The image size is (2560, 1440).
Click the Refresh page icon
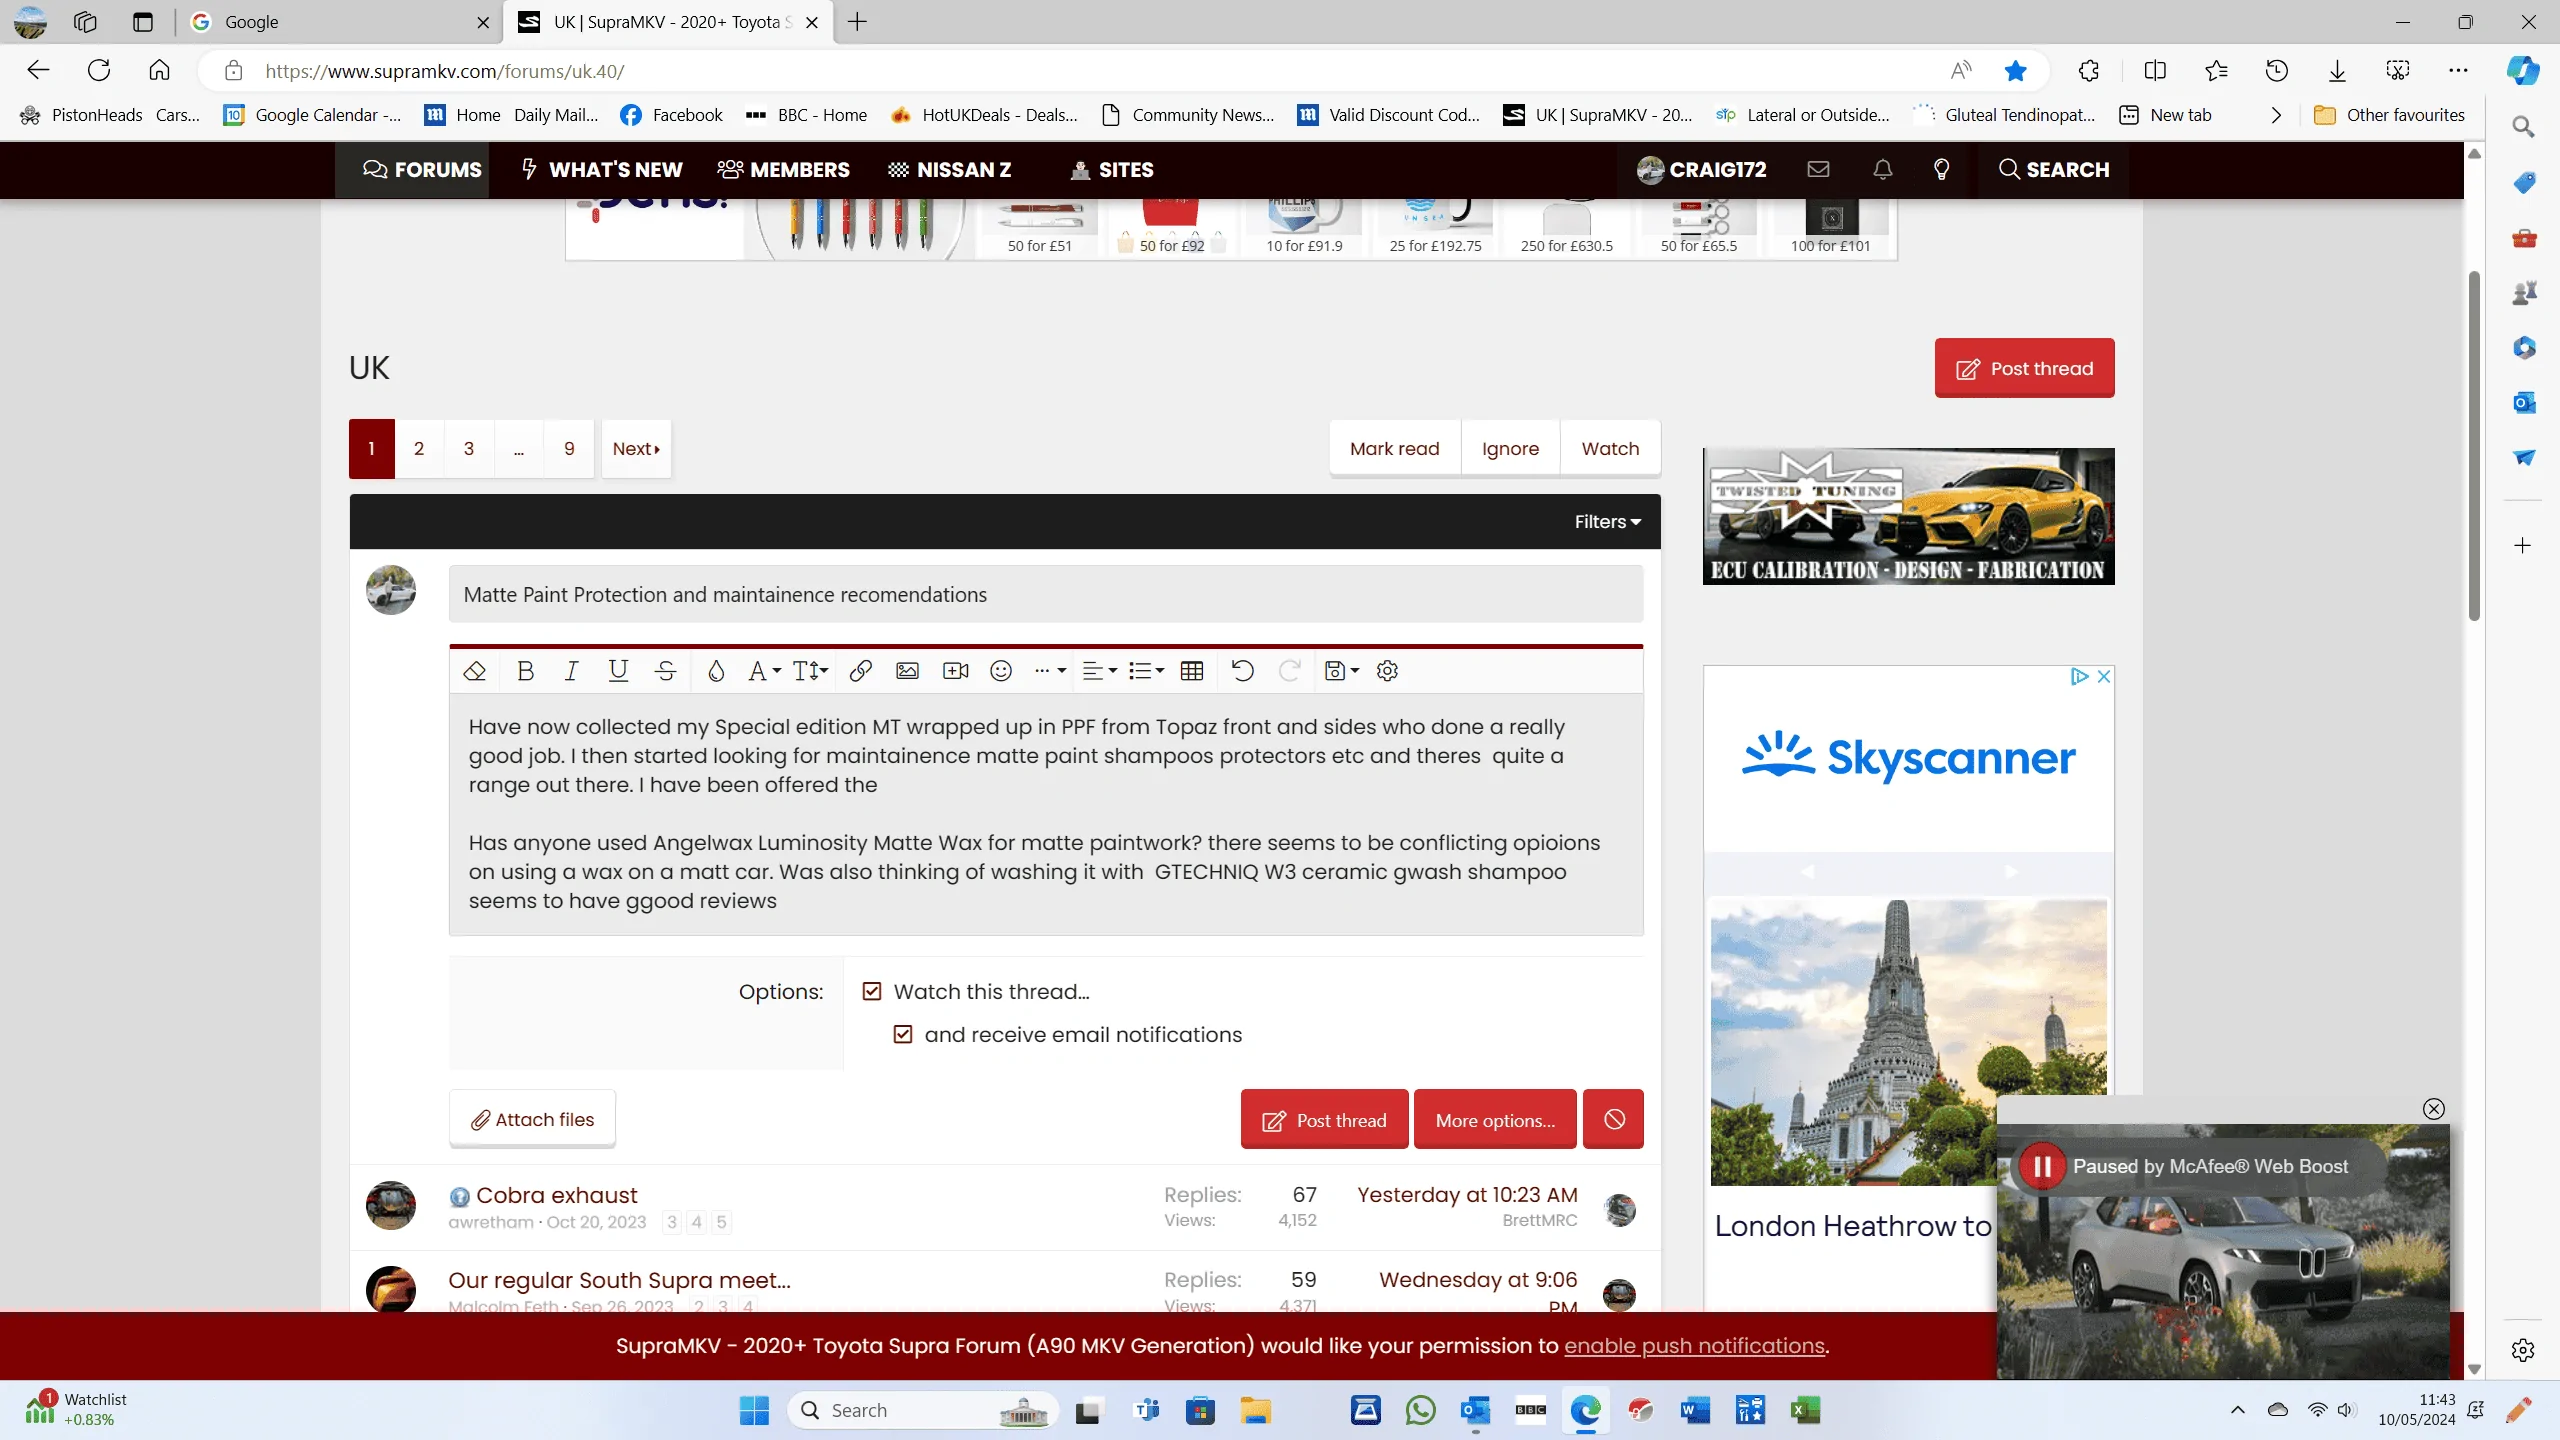click(98, 70)
